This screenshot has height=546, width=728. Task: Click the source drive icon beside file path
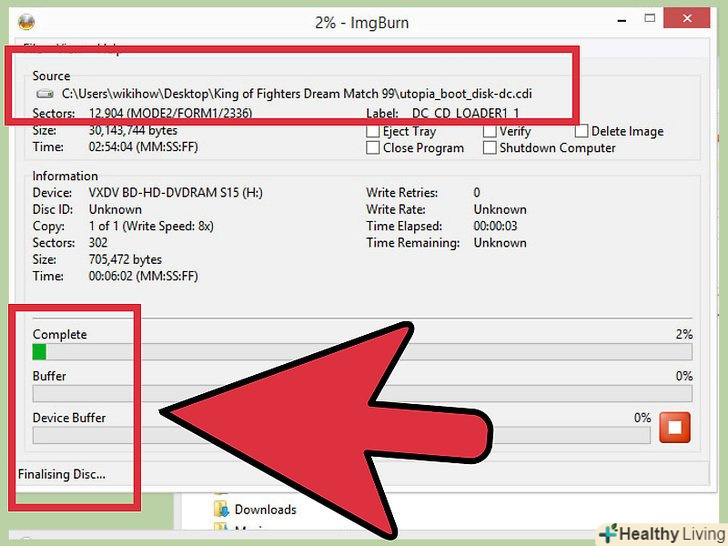[45, 94]
